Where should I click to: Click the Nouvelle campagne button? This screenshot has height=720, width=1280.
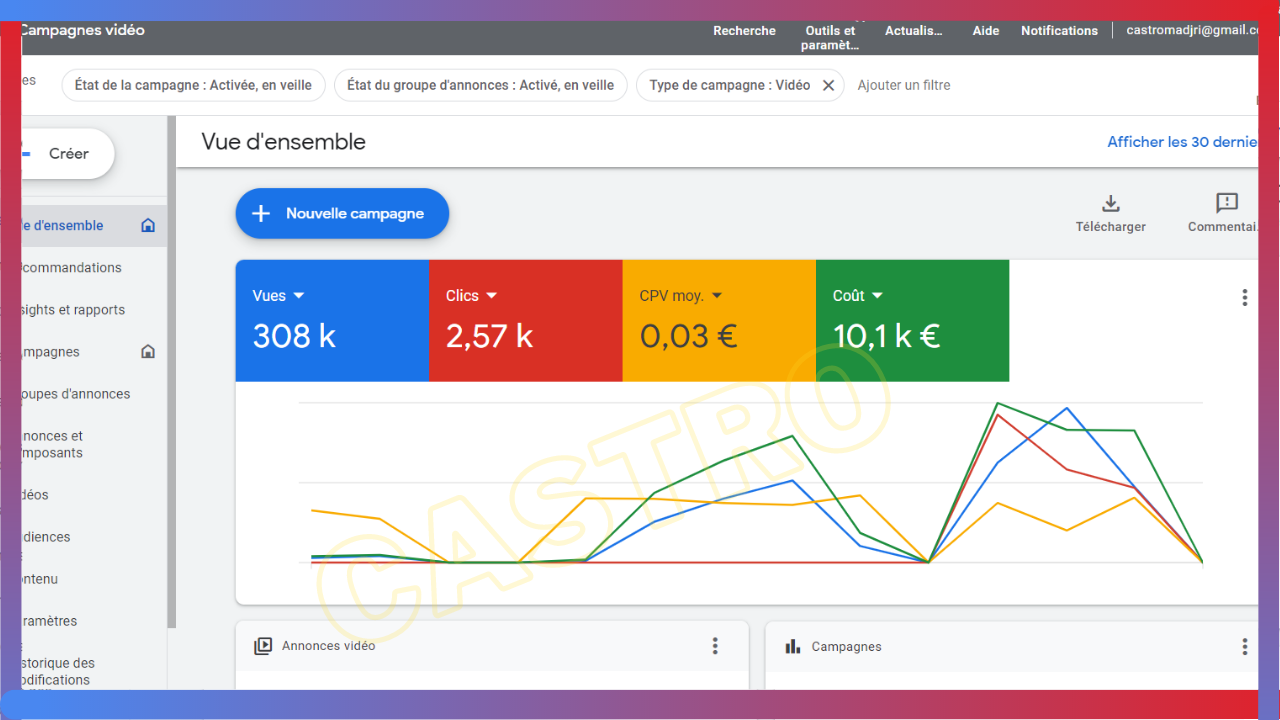pyautogui.click(x=342, y=214)
